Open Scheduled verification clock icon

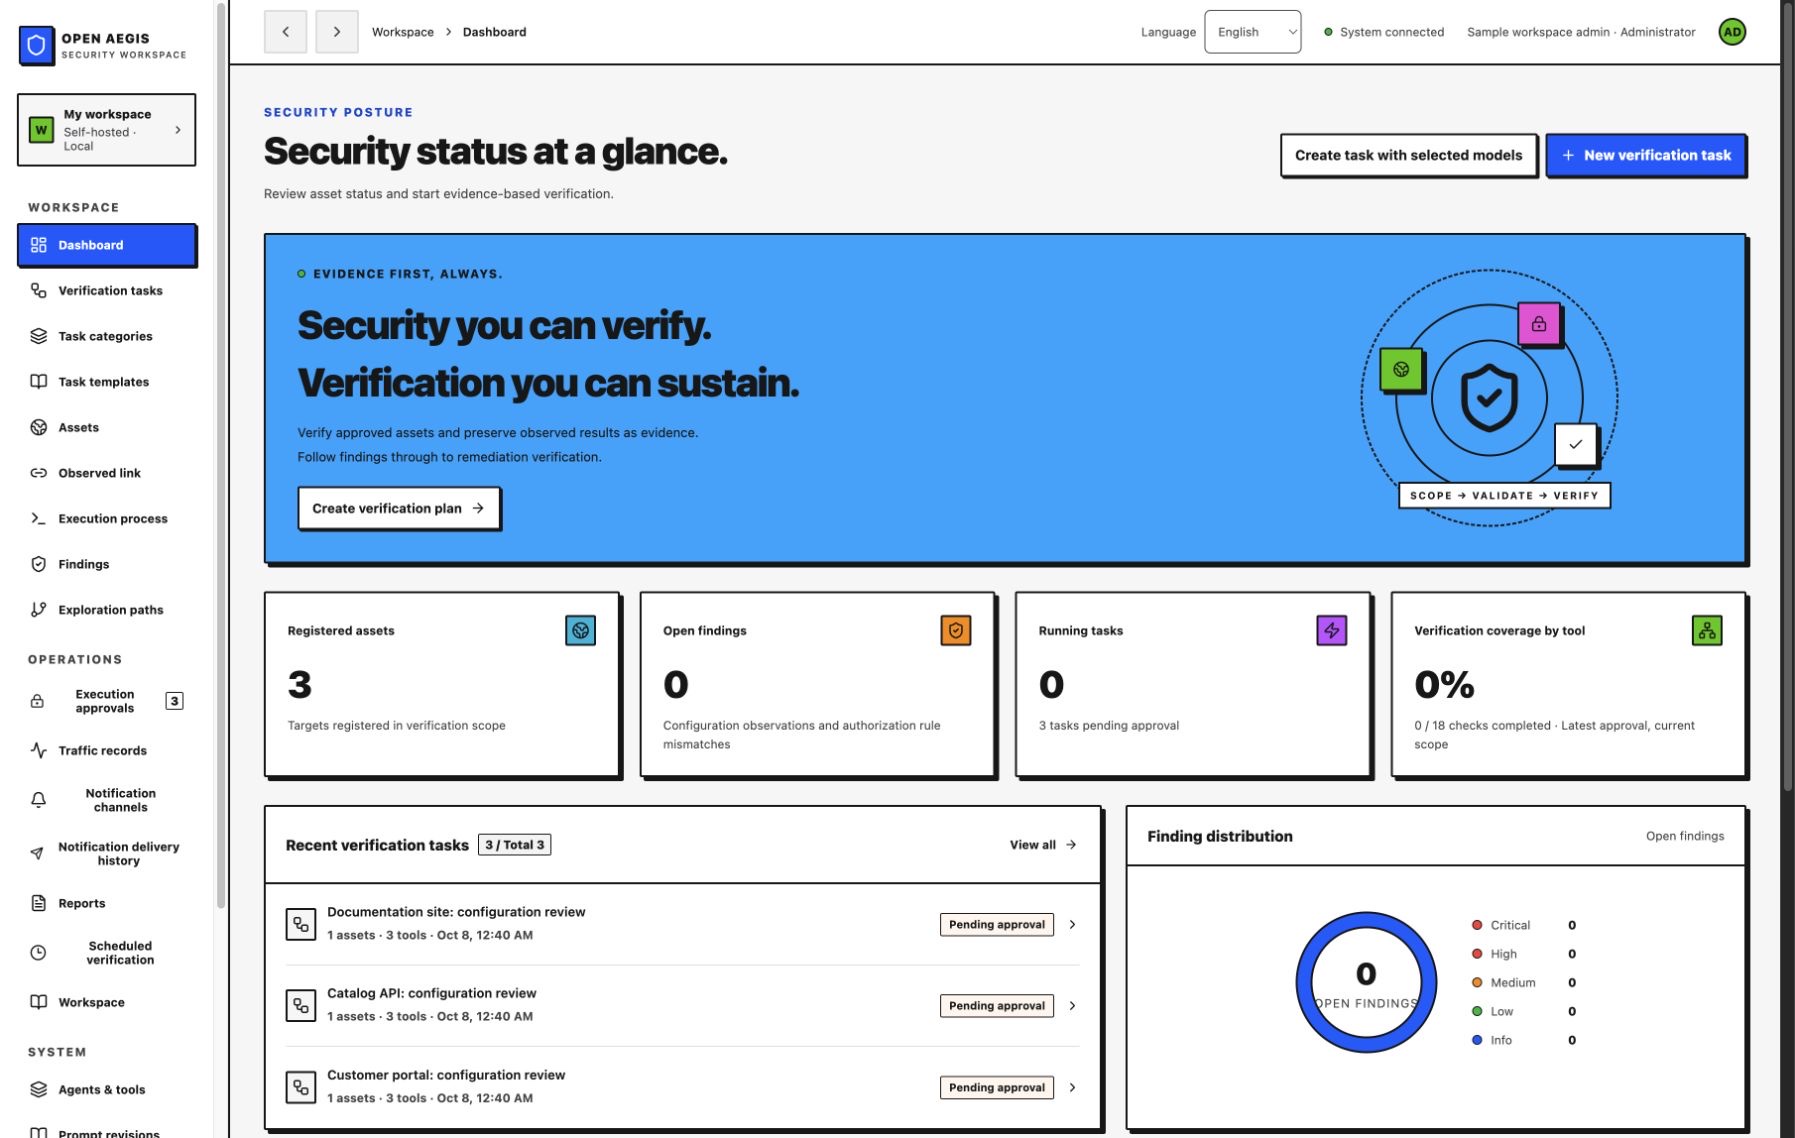tap(38, 953)
